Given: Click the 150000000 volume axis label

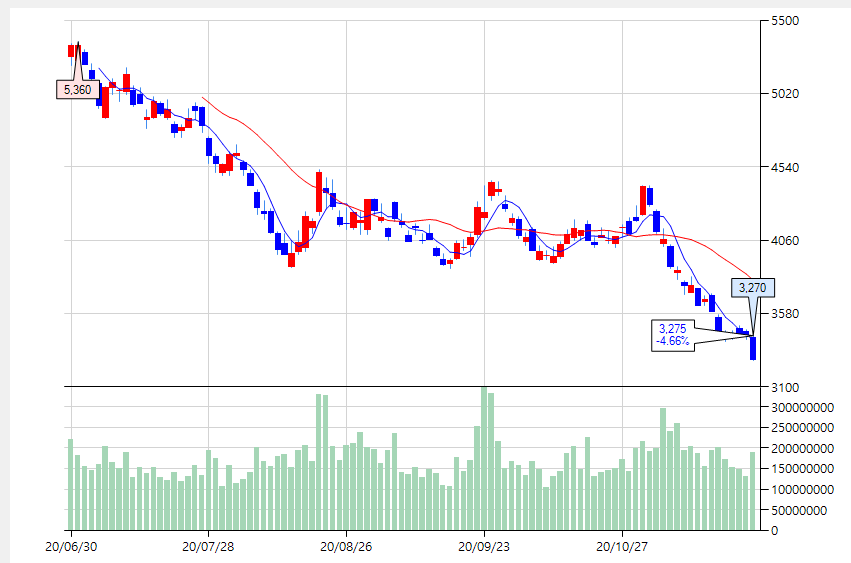Looking at the screenshot, I should pyautogui.click(x=802, y=469).
